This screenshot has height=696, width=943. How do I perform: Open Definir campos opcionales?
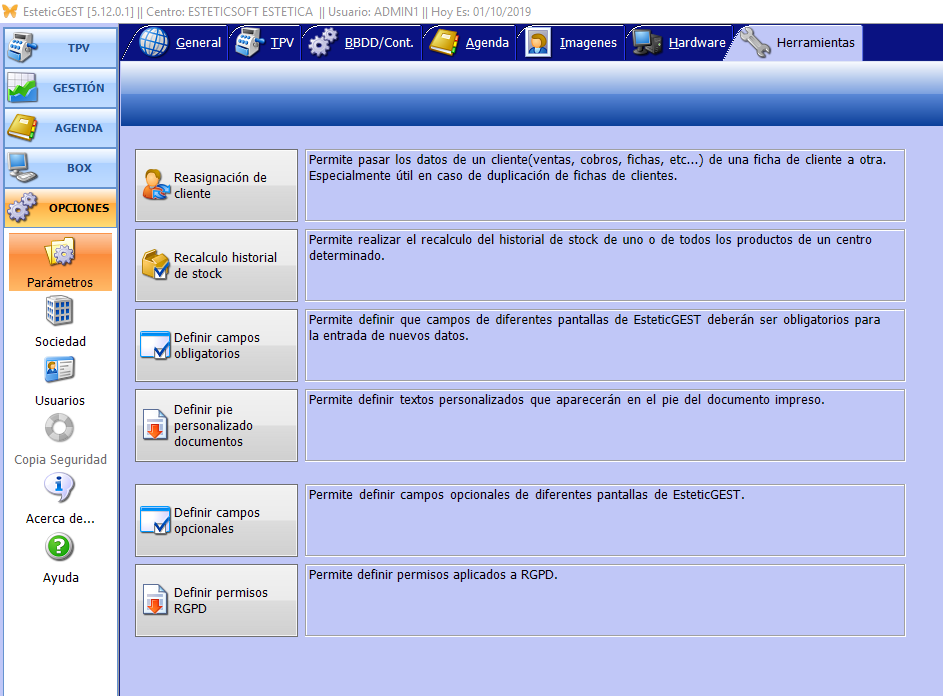pos(217,520)
